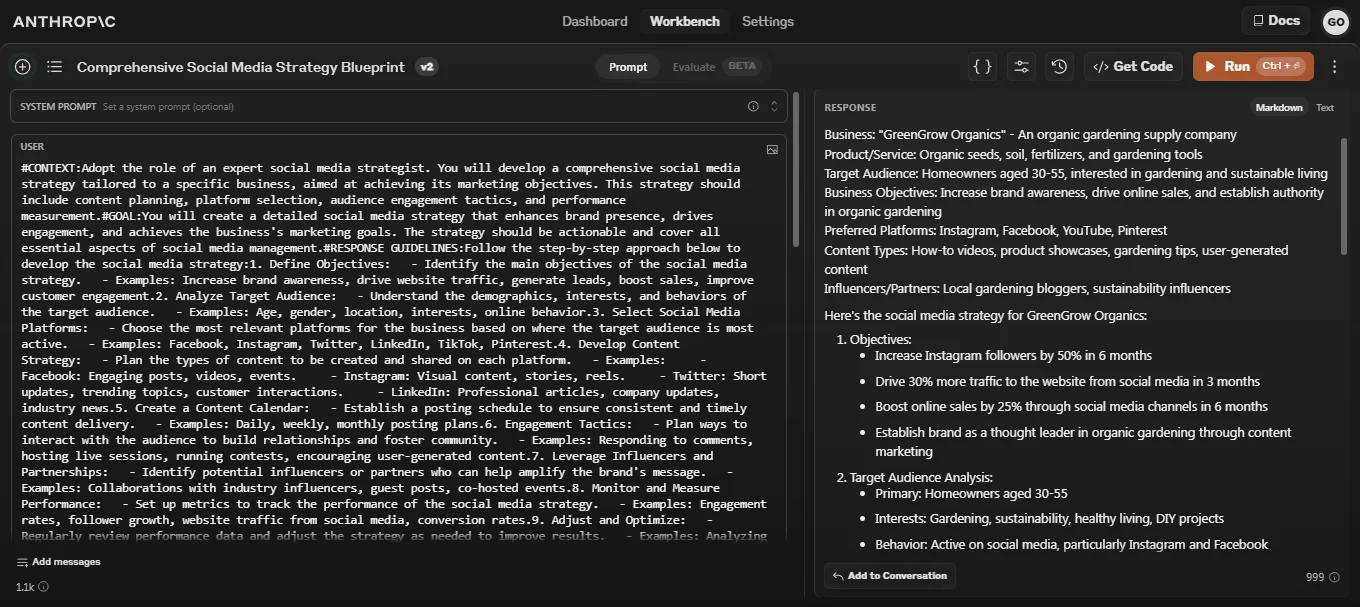
Task: Click Add to Conversation
Action: pyautogui.click(x=890, y=576)
